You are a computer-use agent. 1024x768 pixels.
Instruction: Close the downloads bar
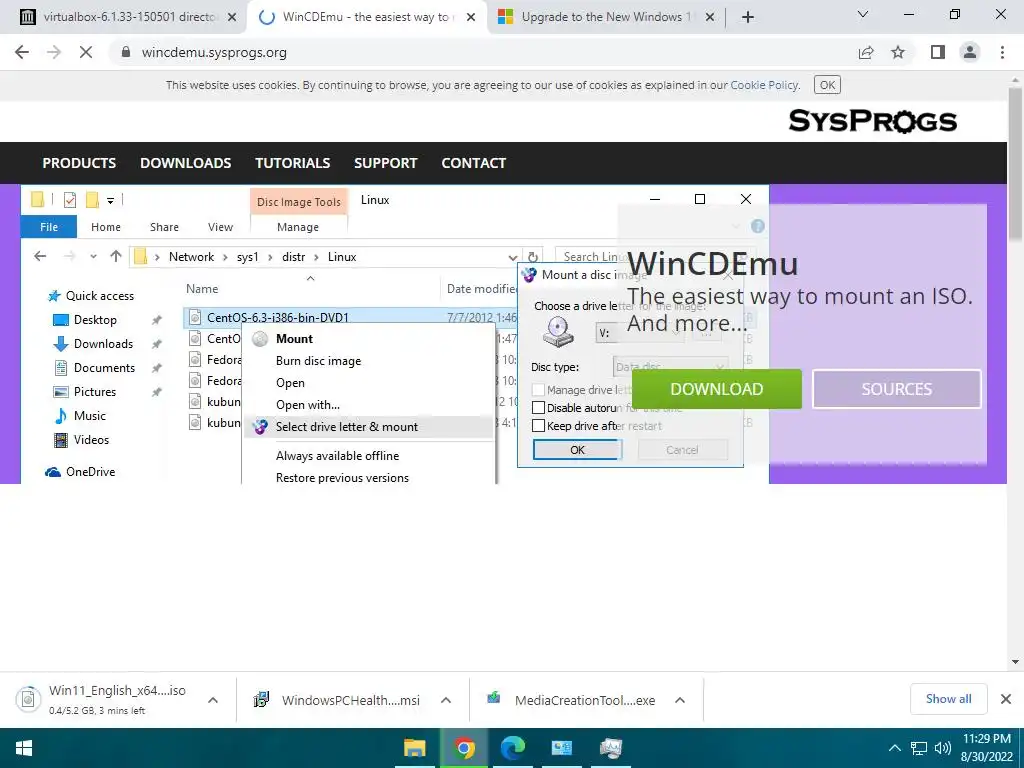tap(1006, 699)
